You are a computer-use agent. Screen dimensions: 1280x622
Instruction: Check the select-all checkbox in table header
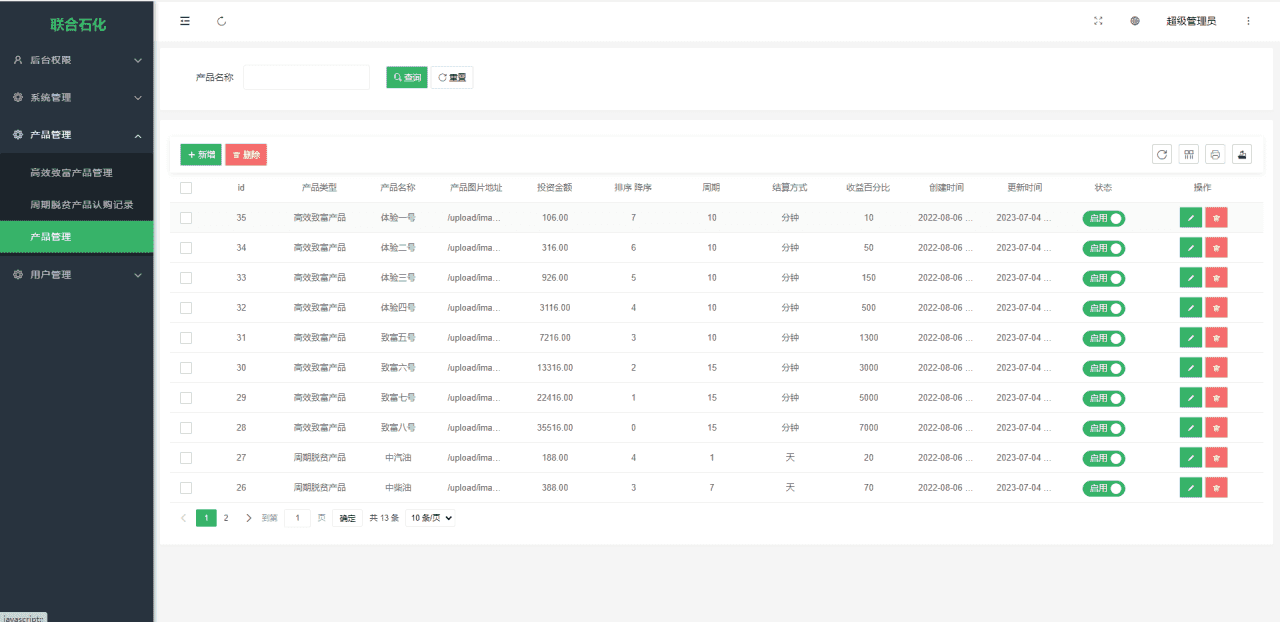click(186, 188)
